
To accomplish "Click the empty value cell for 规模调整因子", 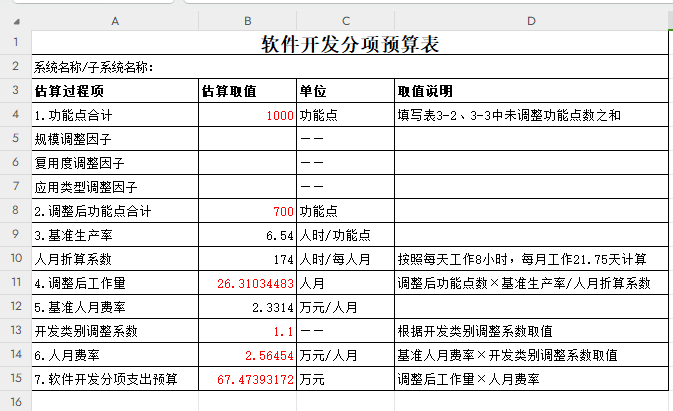I will click(x=248, y=139).
